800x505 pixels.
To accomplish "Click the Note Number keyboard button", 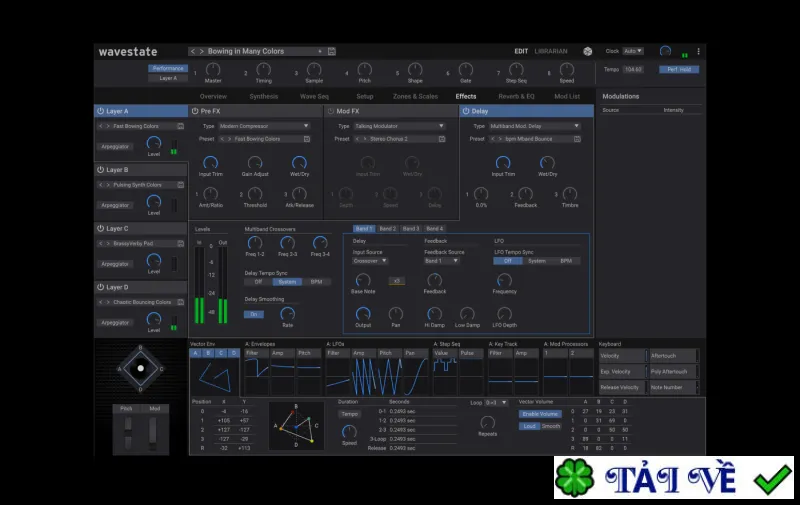I will pyautogui.click(x=673, y=387).
